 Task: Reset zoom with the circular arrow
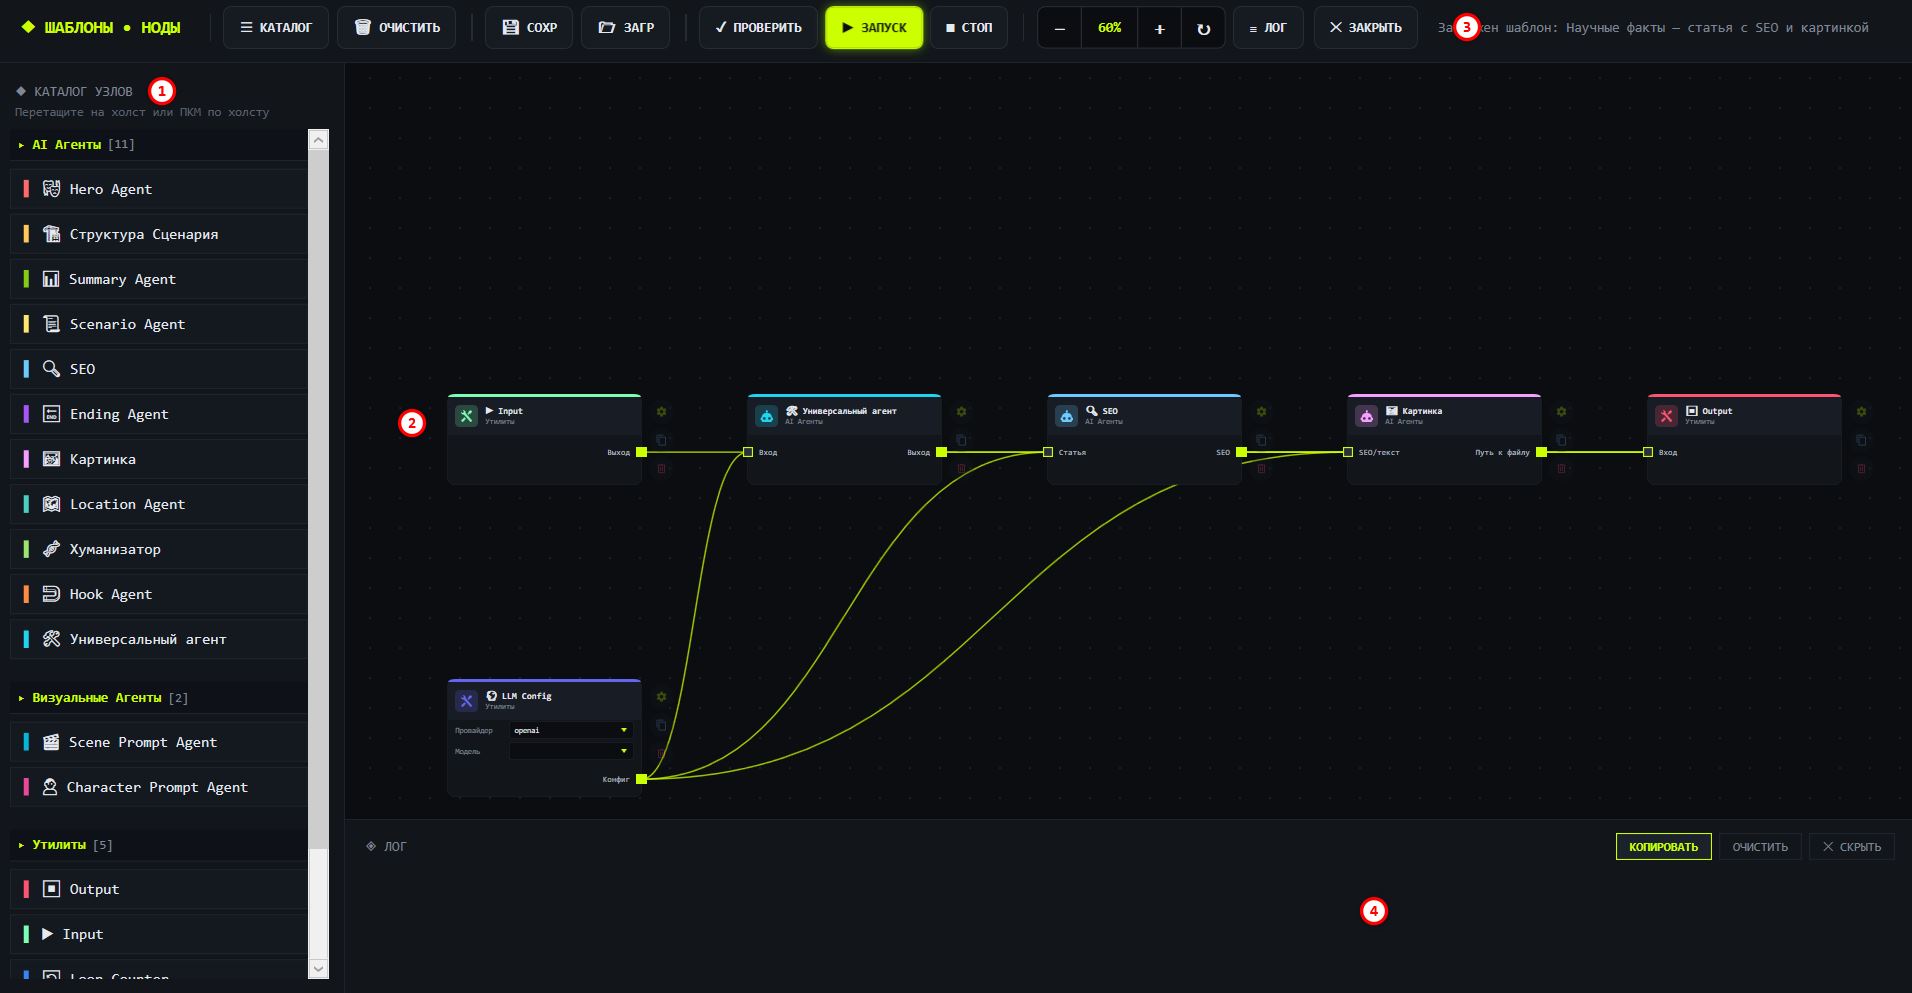[x=1203, y=28]
